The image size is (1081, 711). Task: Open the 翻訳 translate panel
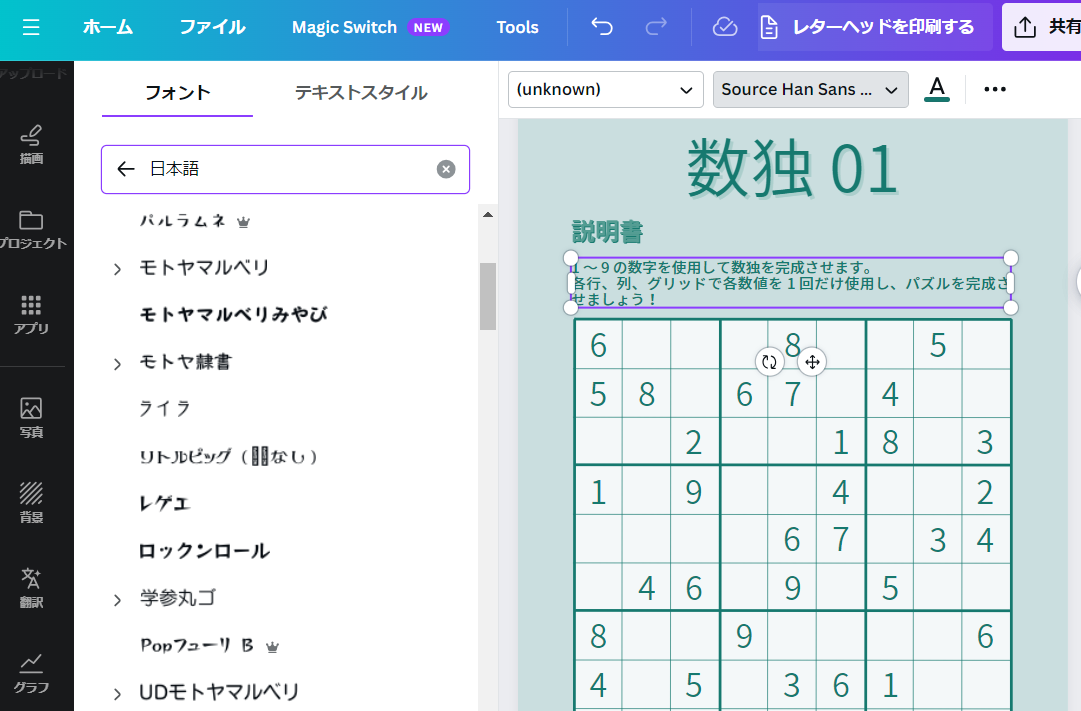click(x=31, y=588)
